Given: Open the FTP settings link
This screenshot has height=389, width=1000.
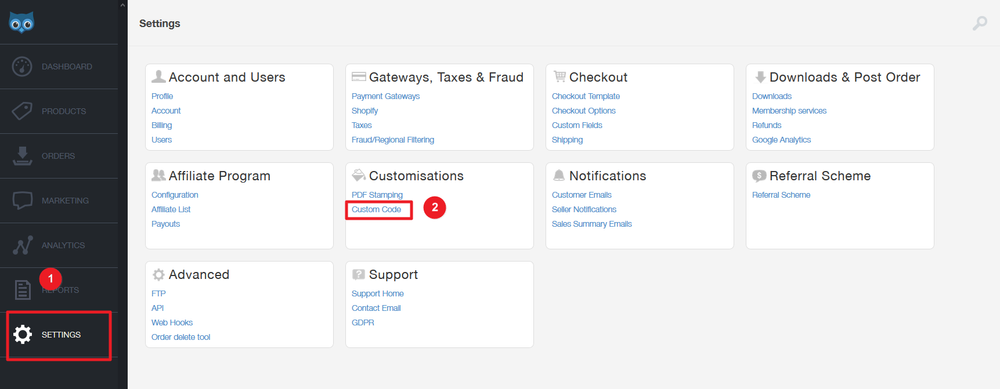Looking at the screenshot, I should pos(158,294).
